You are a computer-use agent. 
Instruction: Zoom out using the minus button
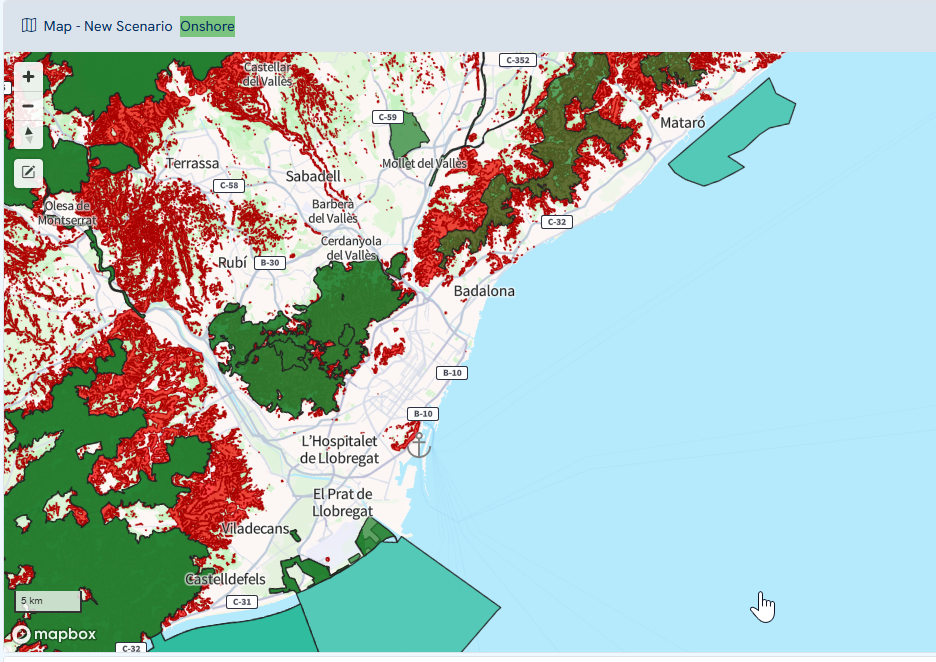point(28,106)
